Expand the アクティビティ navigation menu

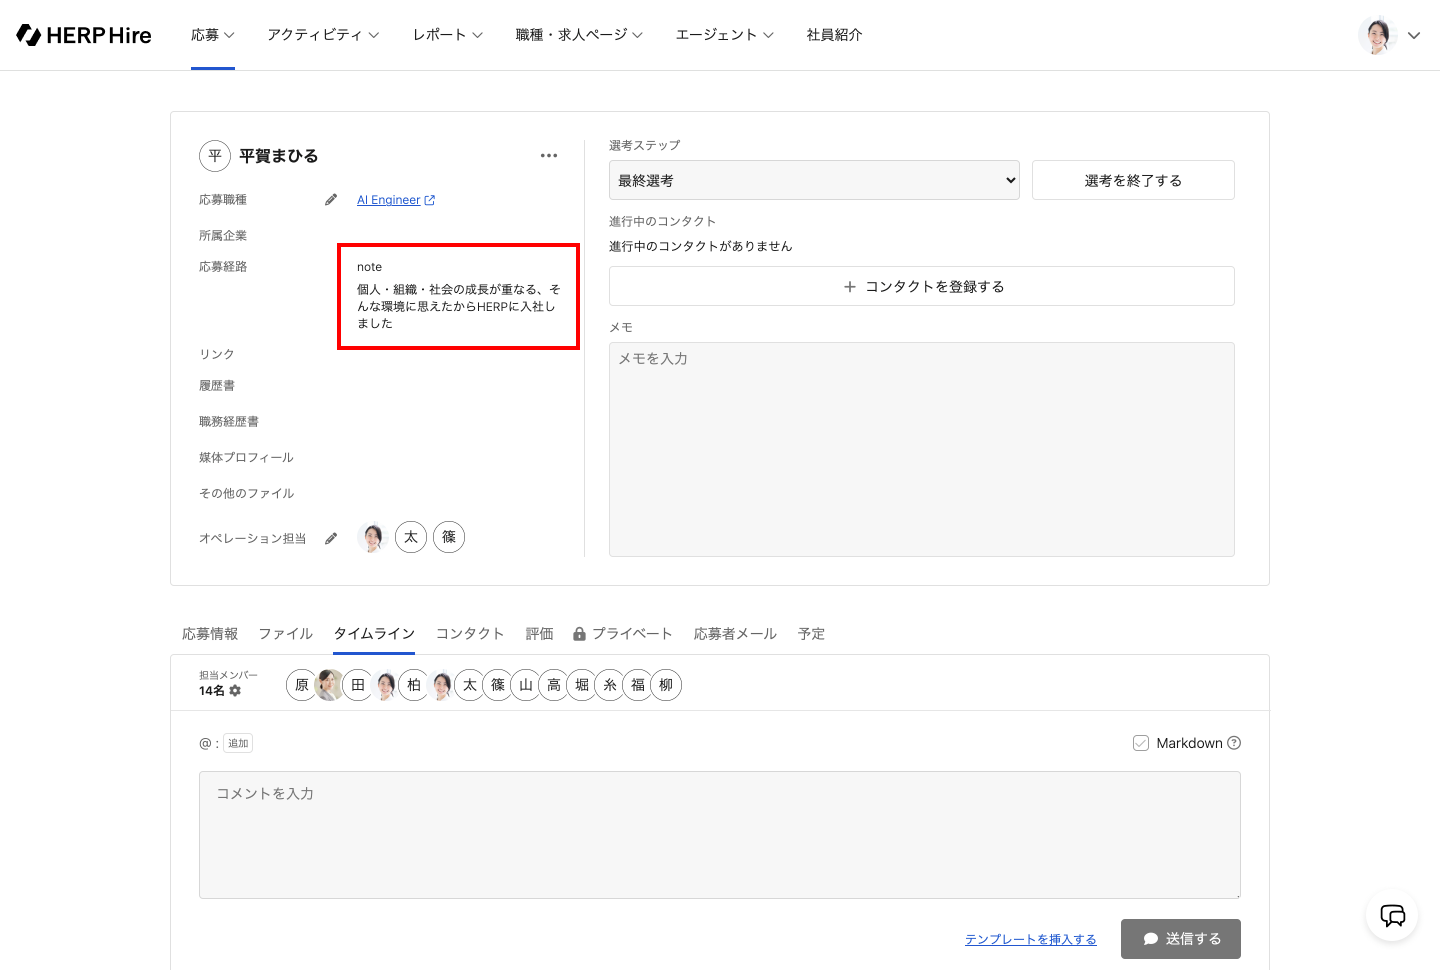coord(323,35)
